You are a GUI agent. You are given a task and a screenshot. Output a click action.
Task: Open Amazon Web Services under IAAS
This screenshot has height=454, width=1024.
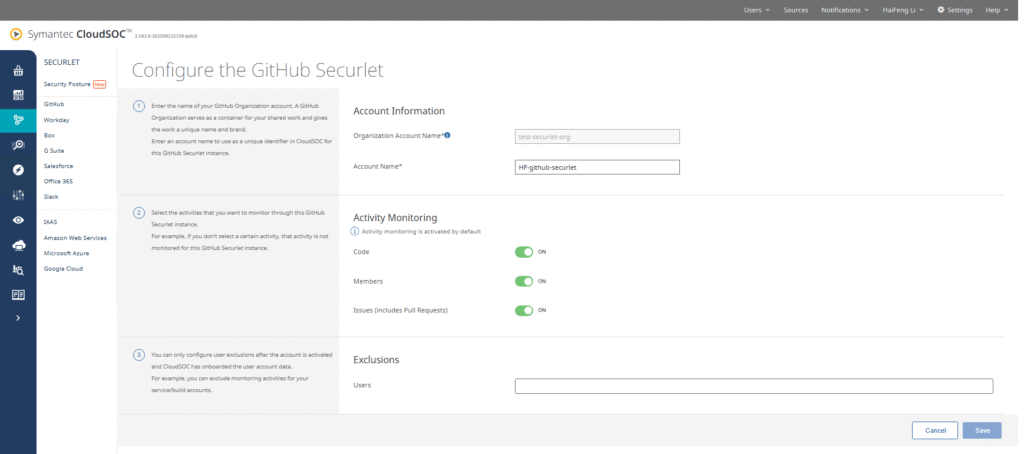coord(75,238)
